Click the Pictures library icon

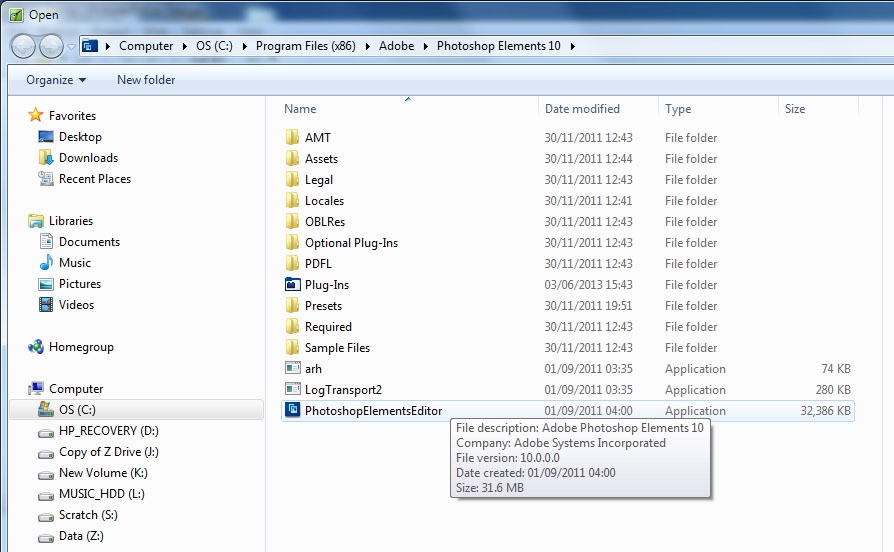46,284
